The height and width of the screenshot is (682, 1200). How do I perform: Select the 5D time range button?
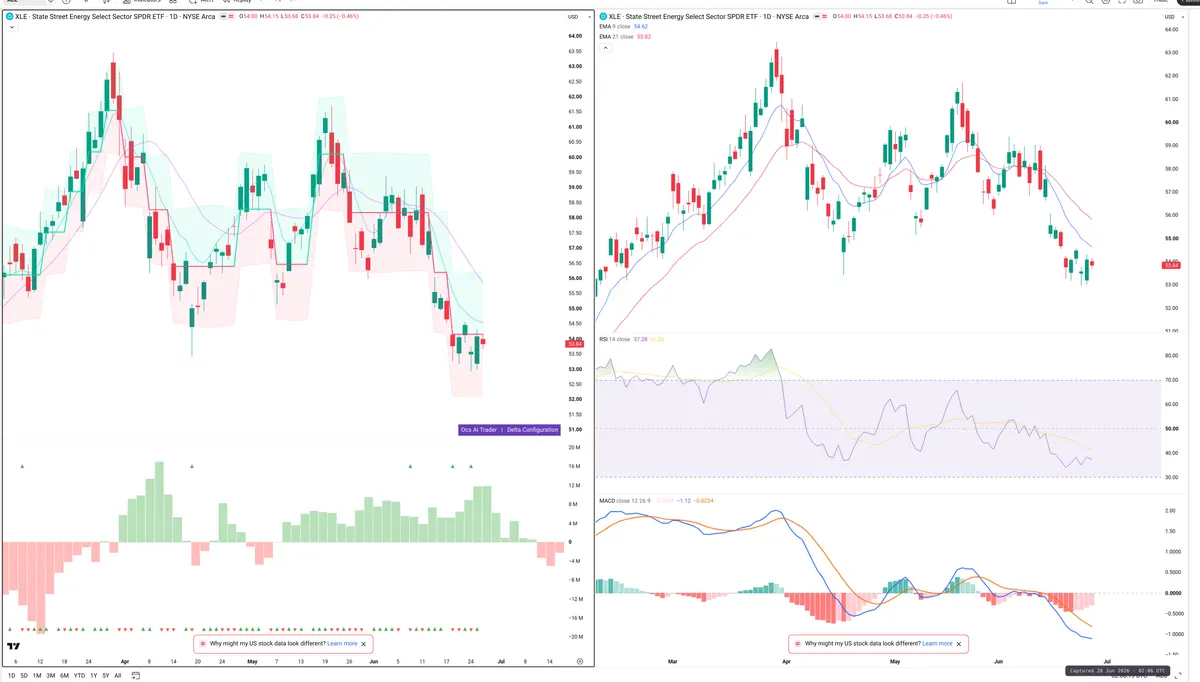coord(24,675)
